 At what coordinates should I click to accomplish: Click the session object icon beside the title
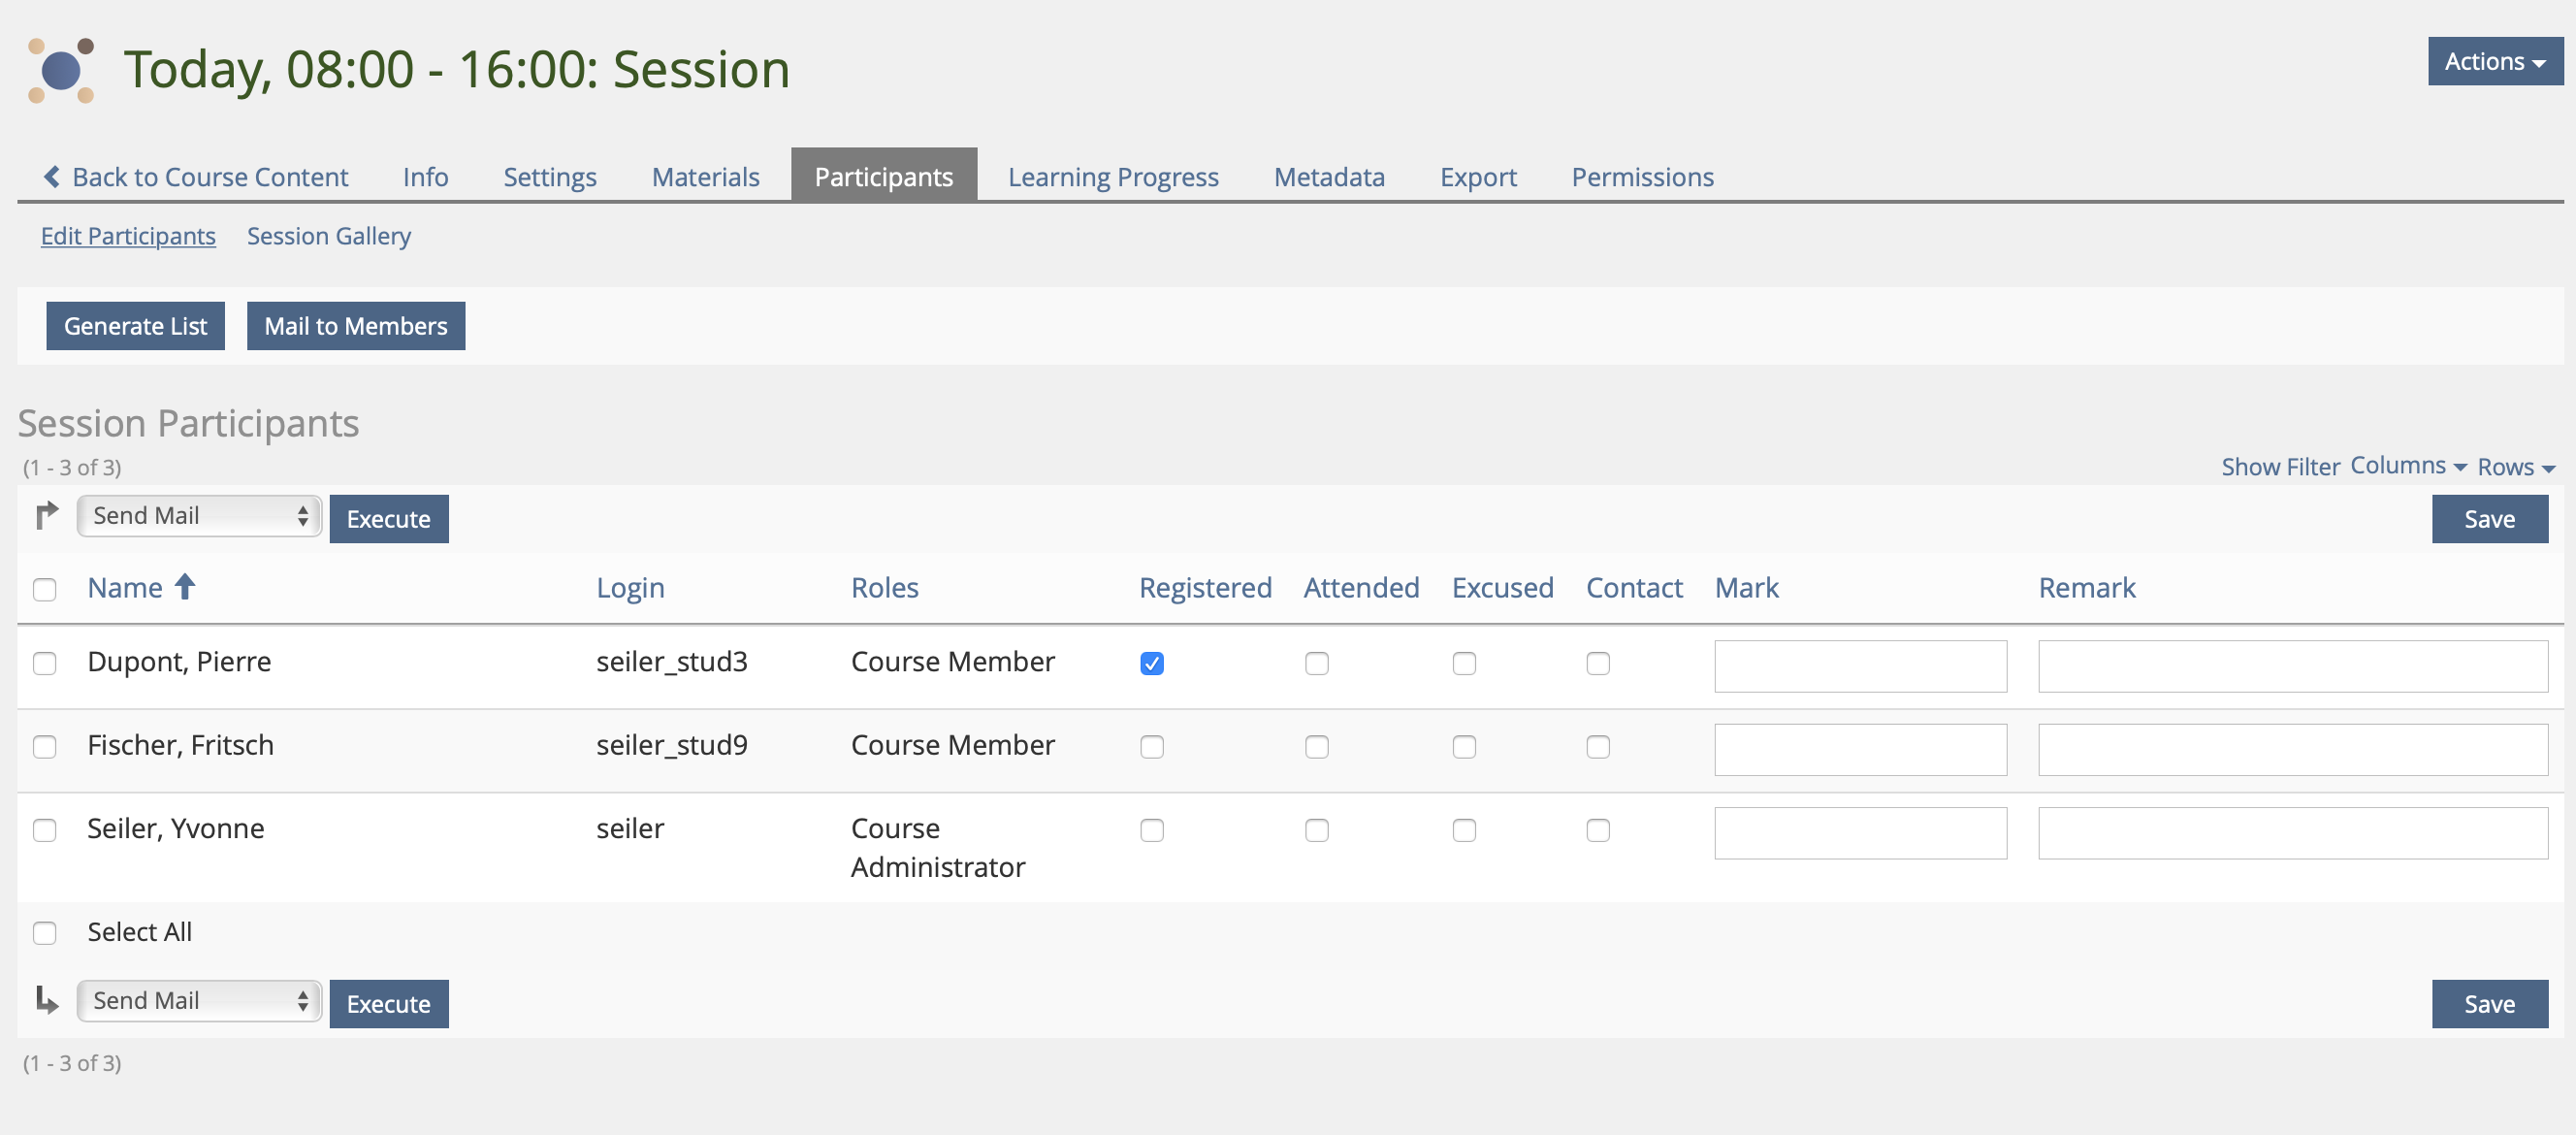pos(61,70)
